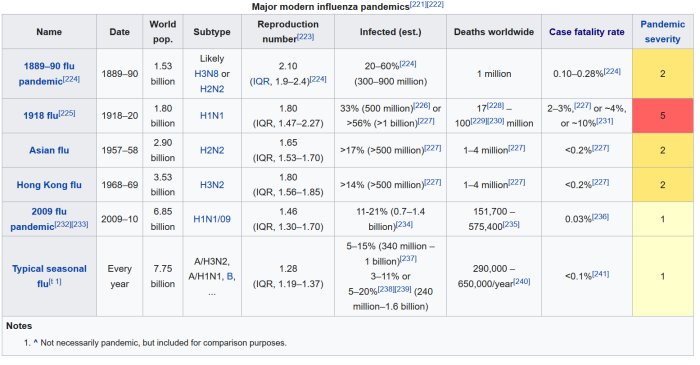This screenshot has width=700, height=365.
Task: Click footnote t 1 beside seasonal flu
Action: pyautogui.click(x=55, y=282)
